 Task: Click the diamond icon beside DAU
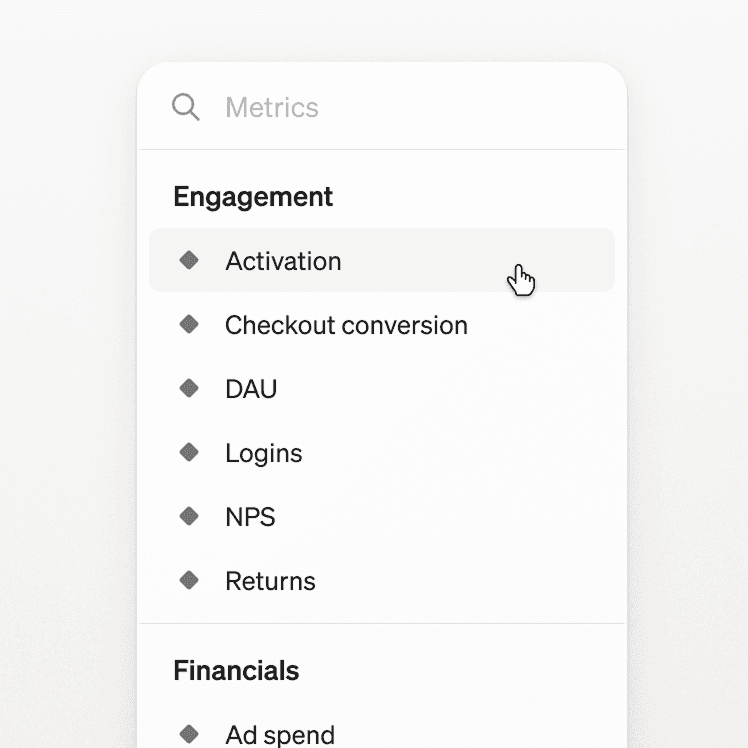click(189, 389)
